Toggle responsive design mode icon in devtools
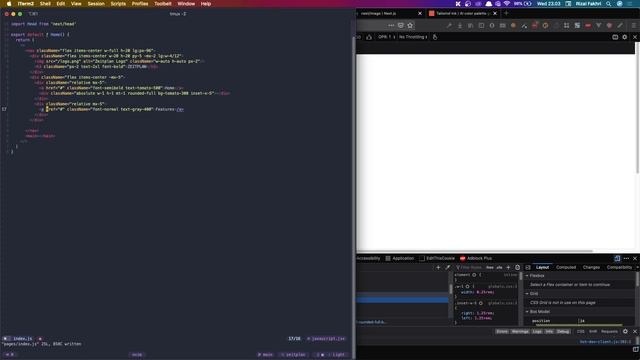Screen dimensions: 640x360 [x=617, y=258]
